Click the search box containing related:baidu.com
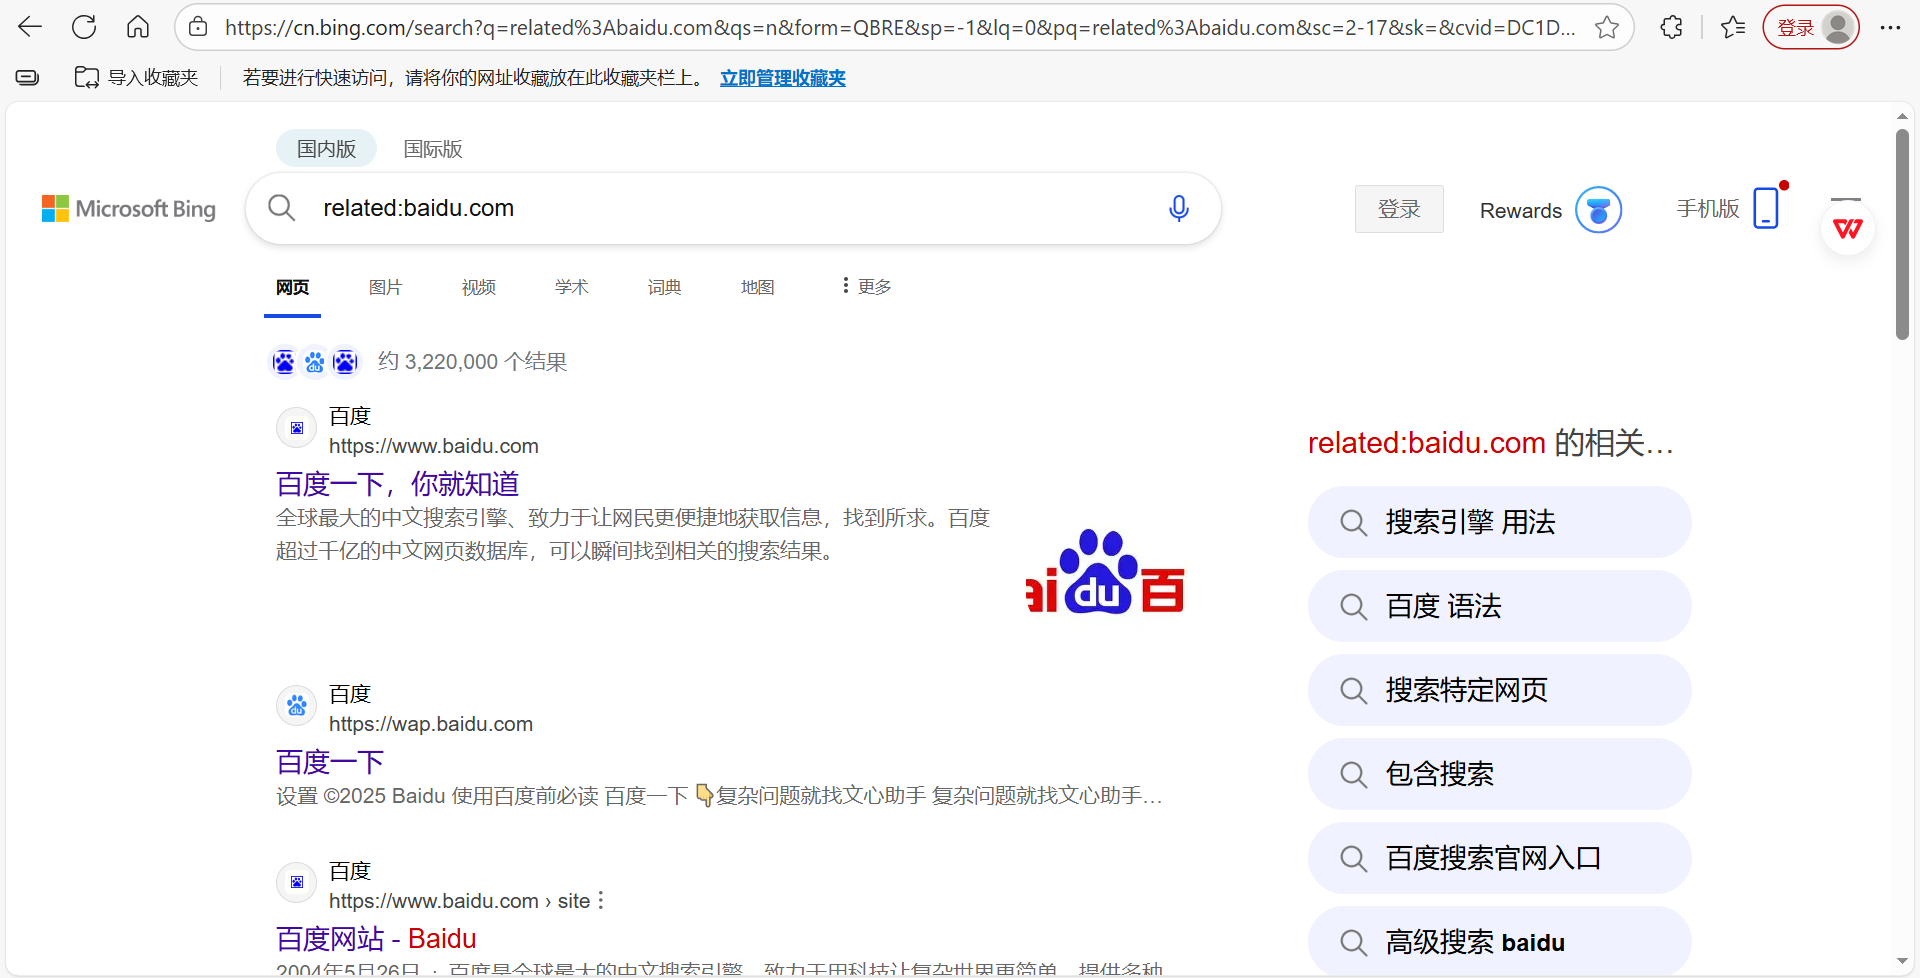Screen dimensions: 1920x978 click(733, 208)
